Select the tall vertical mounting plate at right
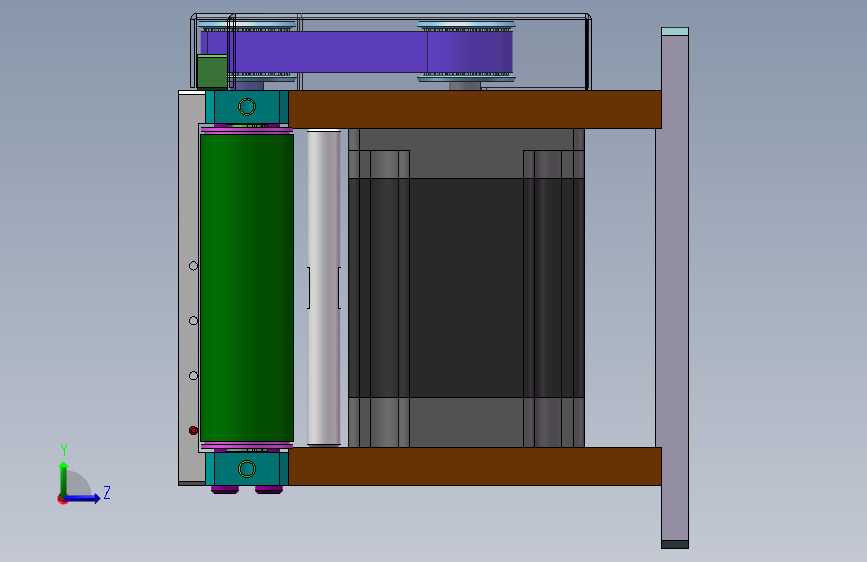This screenshot has height=562, width=867. 675,288
